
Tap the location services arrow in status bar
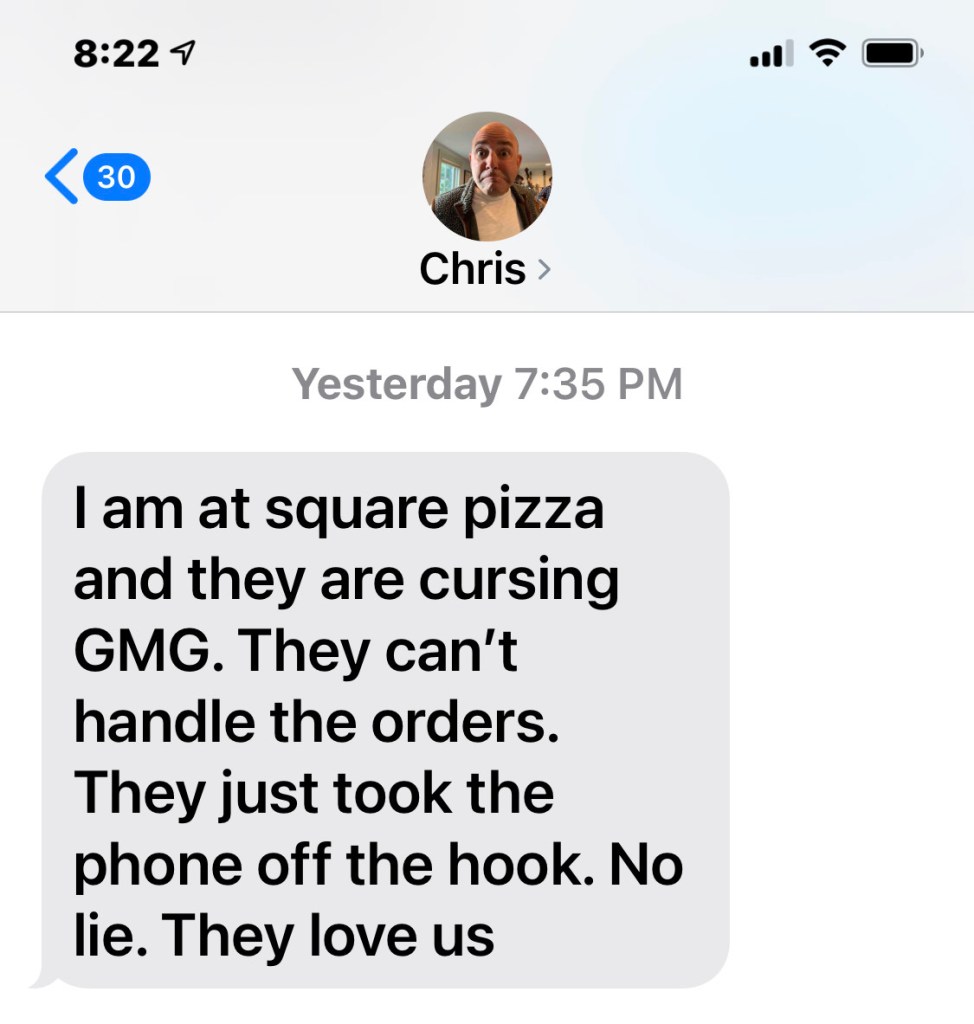click(x=183, y=53)
